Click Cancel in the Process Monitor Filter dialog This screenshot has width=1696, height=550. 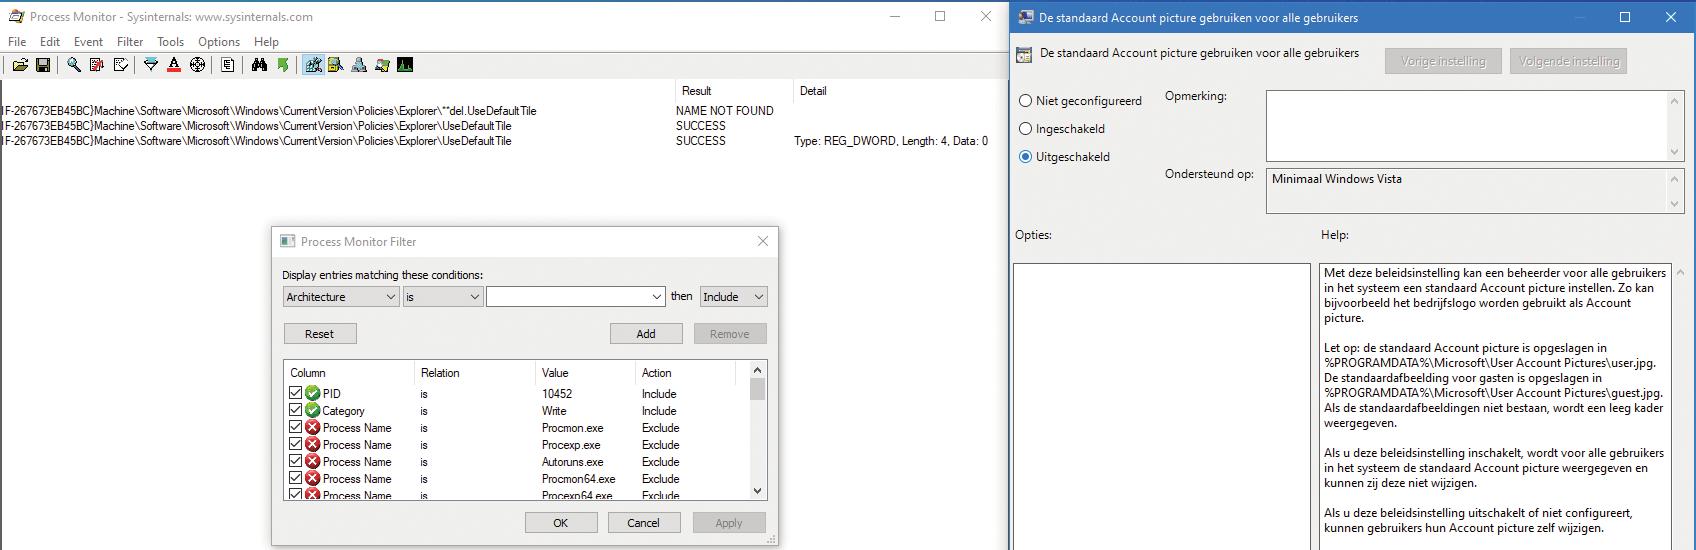click(x=644, y=523)
